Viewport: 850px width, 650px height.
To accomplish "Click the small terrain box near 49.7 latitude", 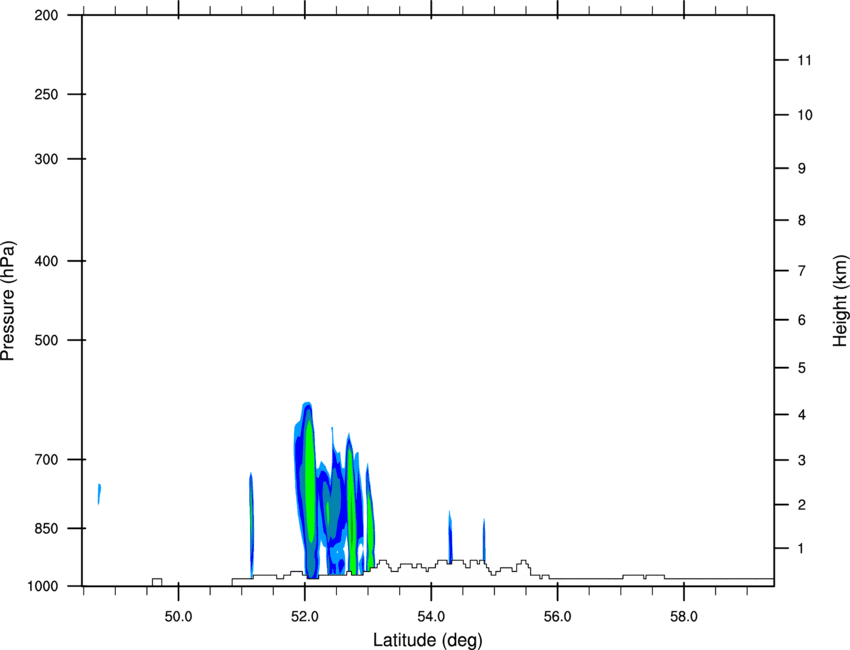I will coord(157,582).
